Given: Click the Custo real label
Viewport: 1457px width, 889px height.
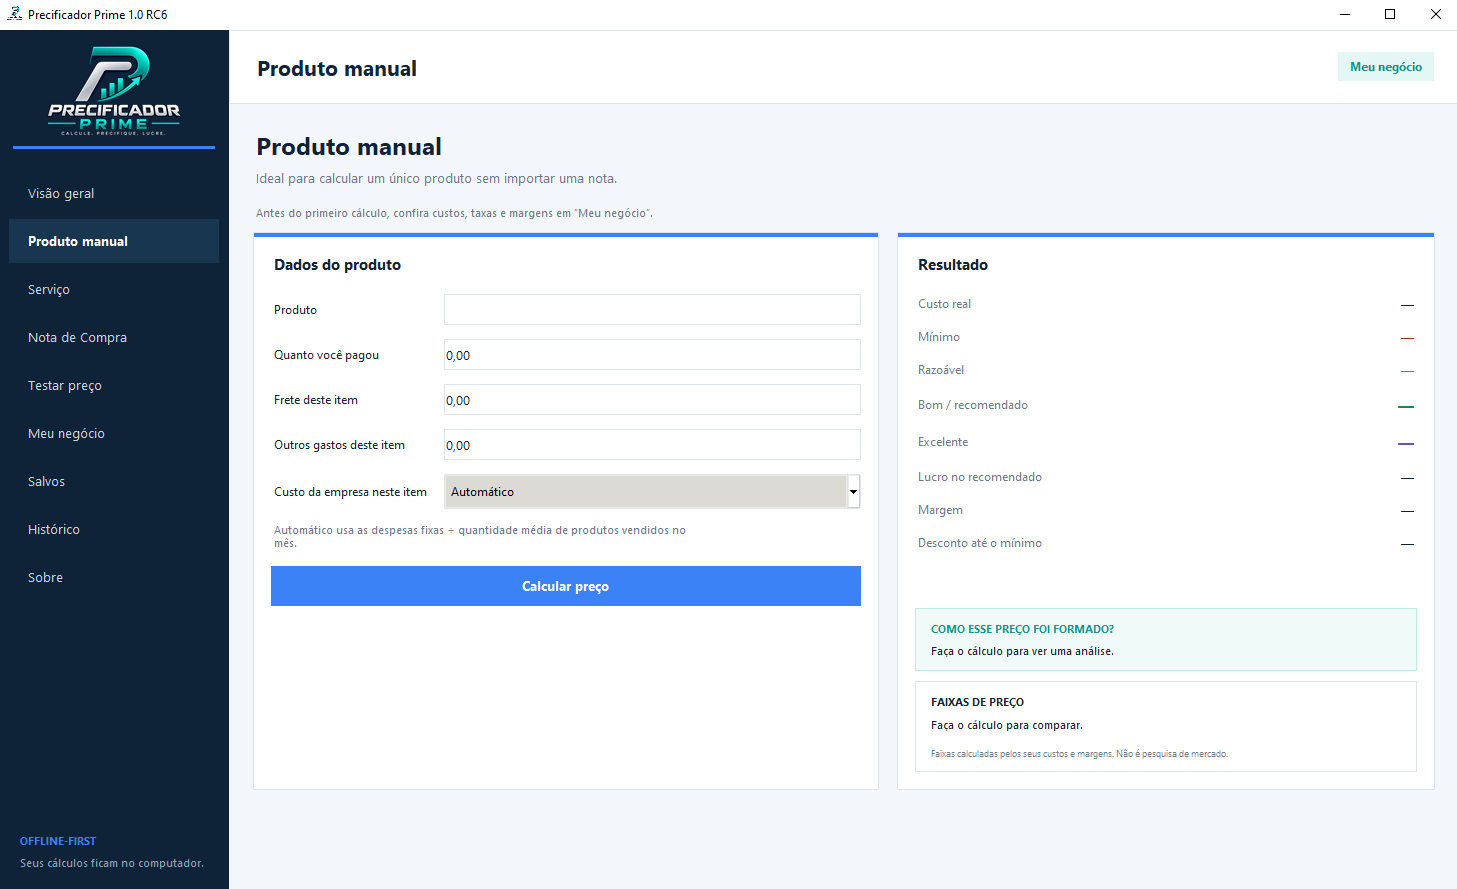Looking at the screenshot, I should (x=944, y=304).
